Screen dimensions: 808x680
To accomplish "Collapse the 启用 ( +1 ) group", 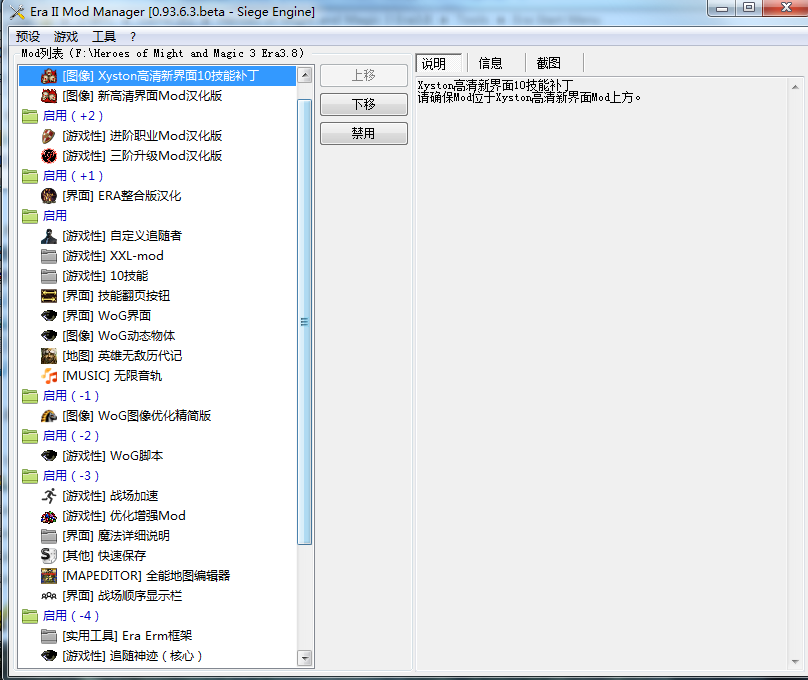I will tap(30, 176).
